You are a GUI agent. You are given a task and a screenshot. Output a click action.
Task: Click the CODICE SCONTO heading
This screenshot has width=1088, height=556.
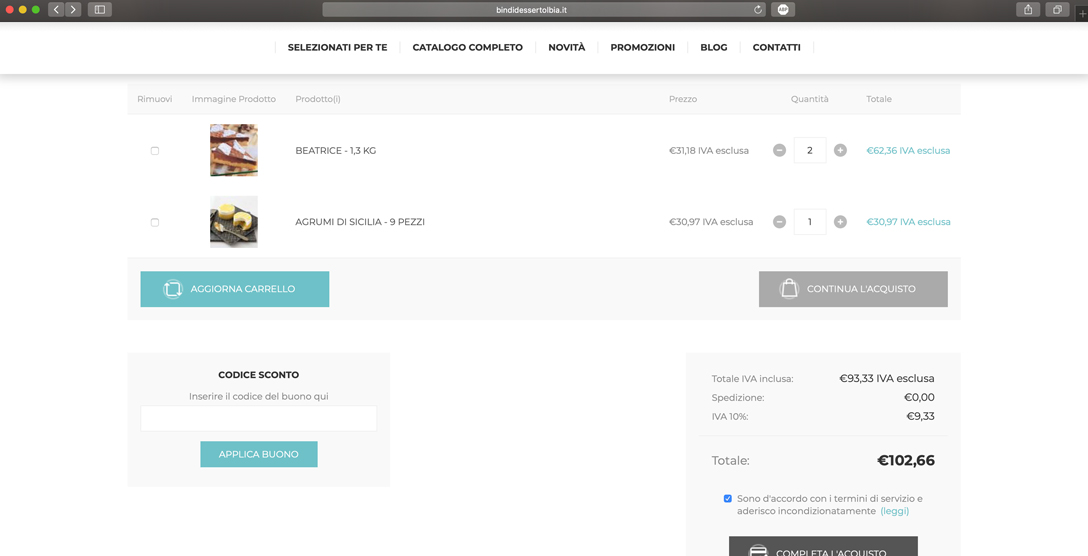click(x=259, y=375)
